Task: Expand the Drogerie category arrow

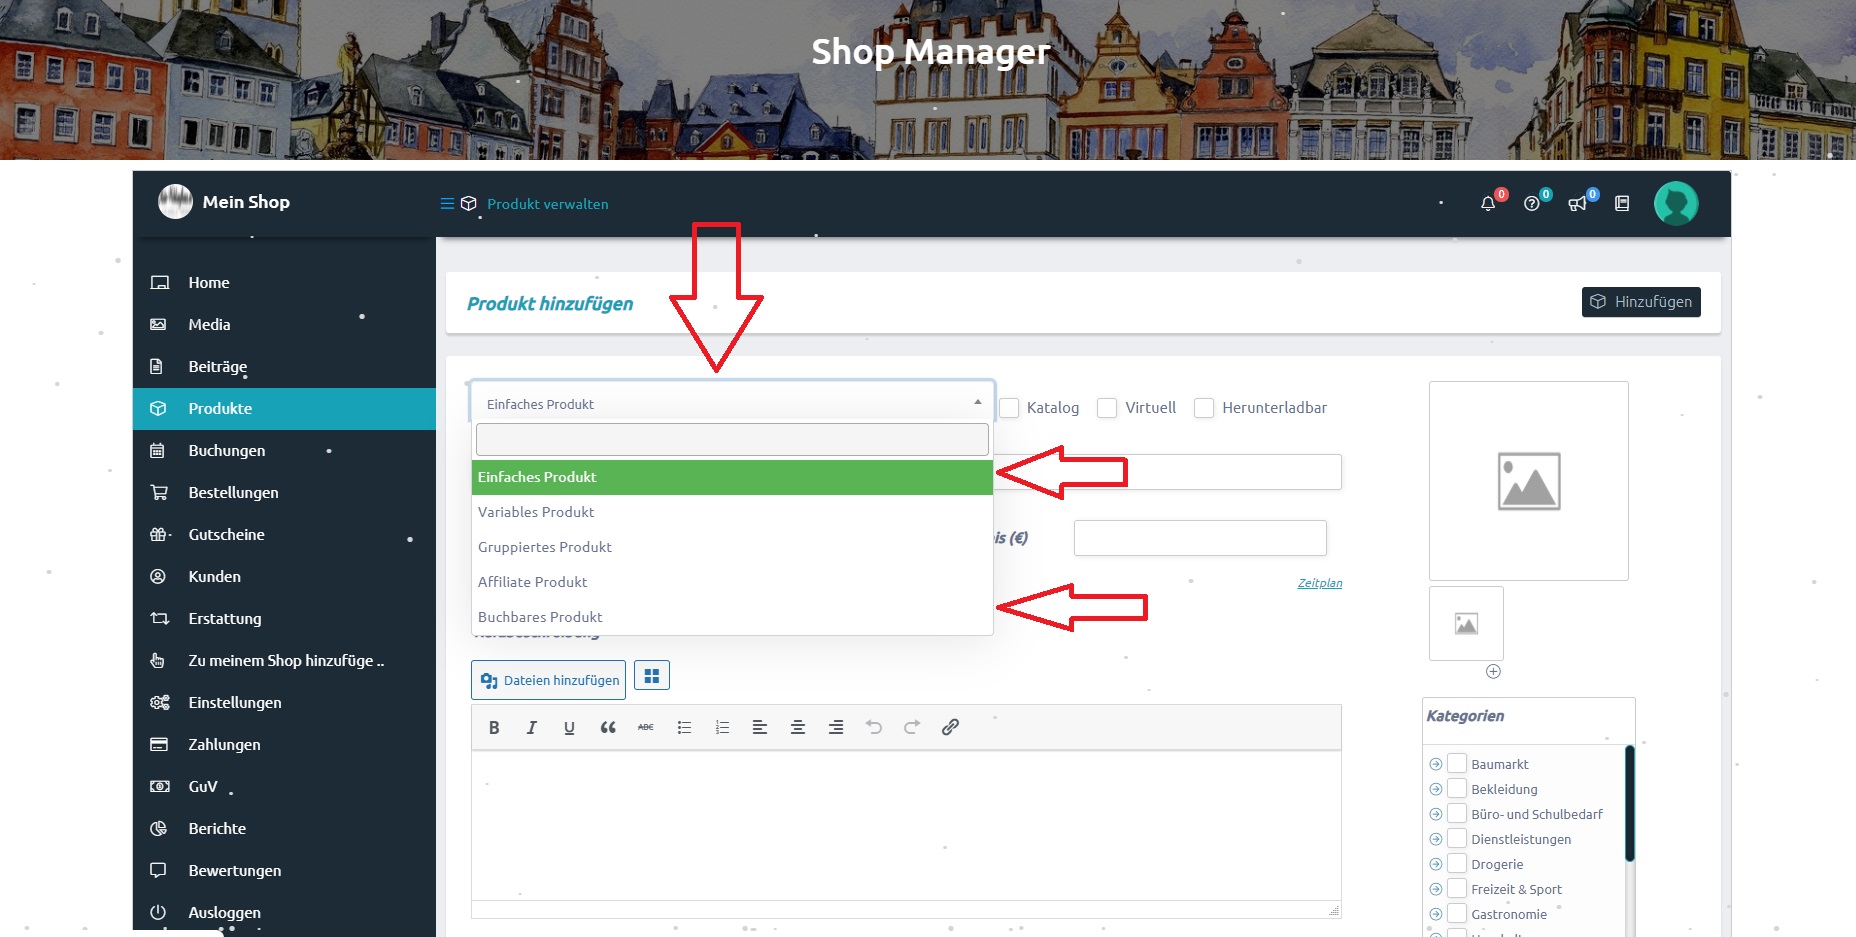Action: click(1436, 864)
